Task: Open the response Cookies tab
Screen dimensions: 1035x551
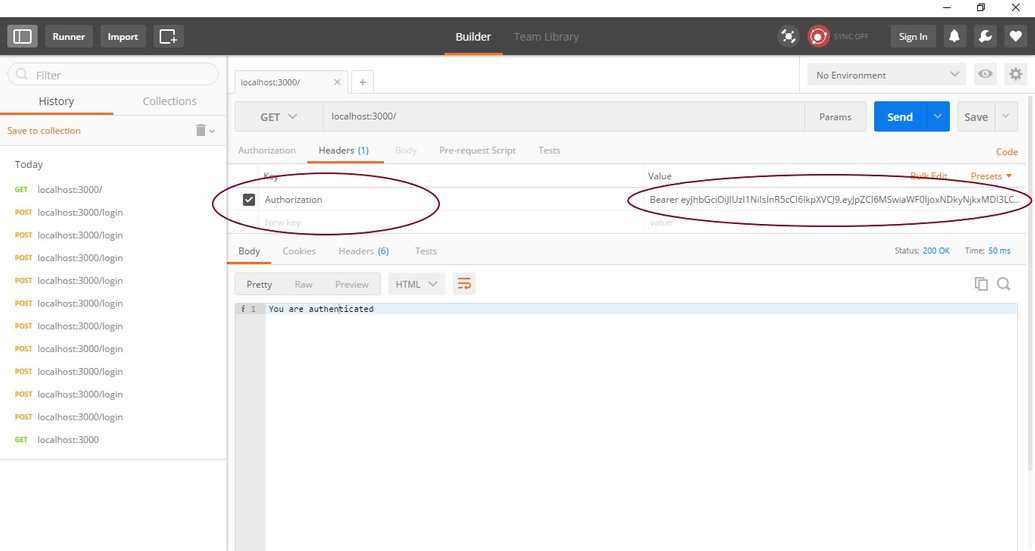Action: pyautogui.click(x=299, y=251)
